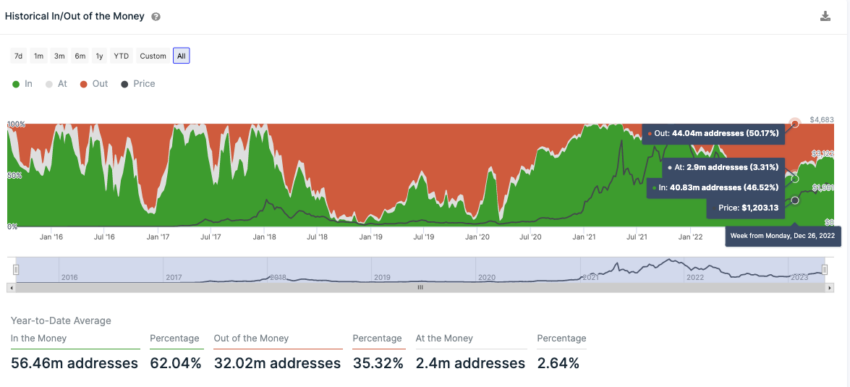Toggle the In series legend

pyautogui.click(x=22, y=84)
